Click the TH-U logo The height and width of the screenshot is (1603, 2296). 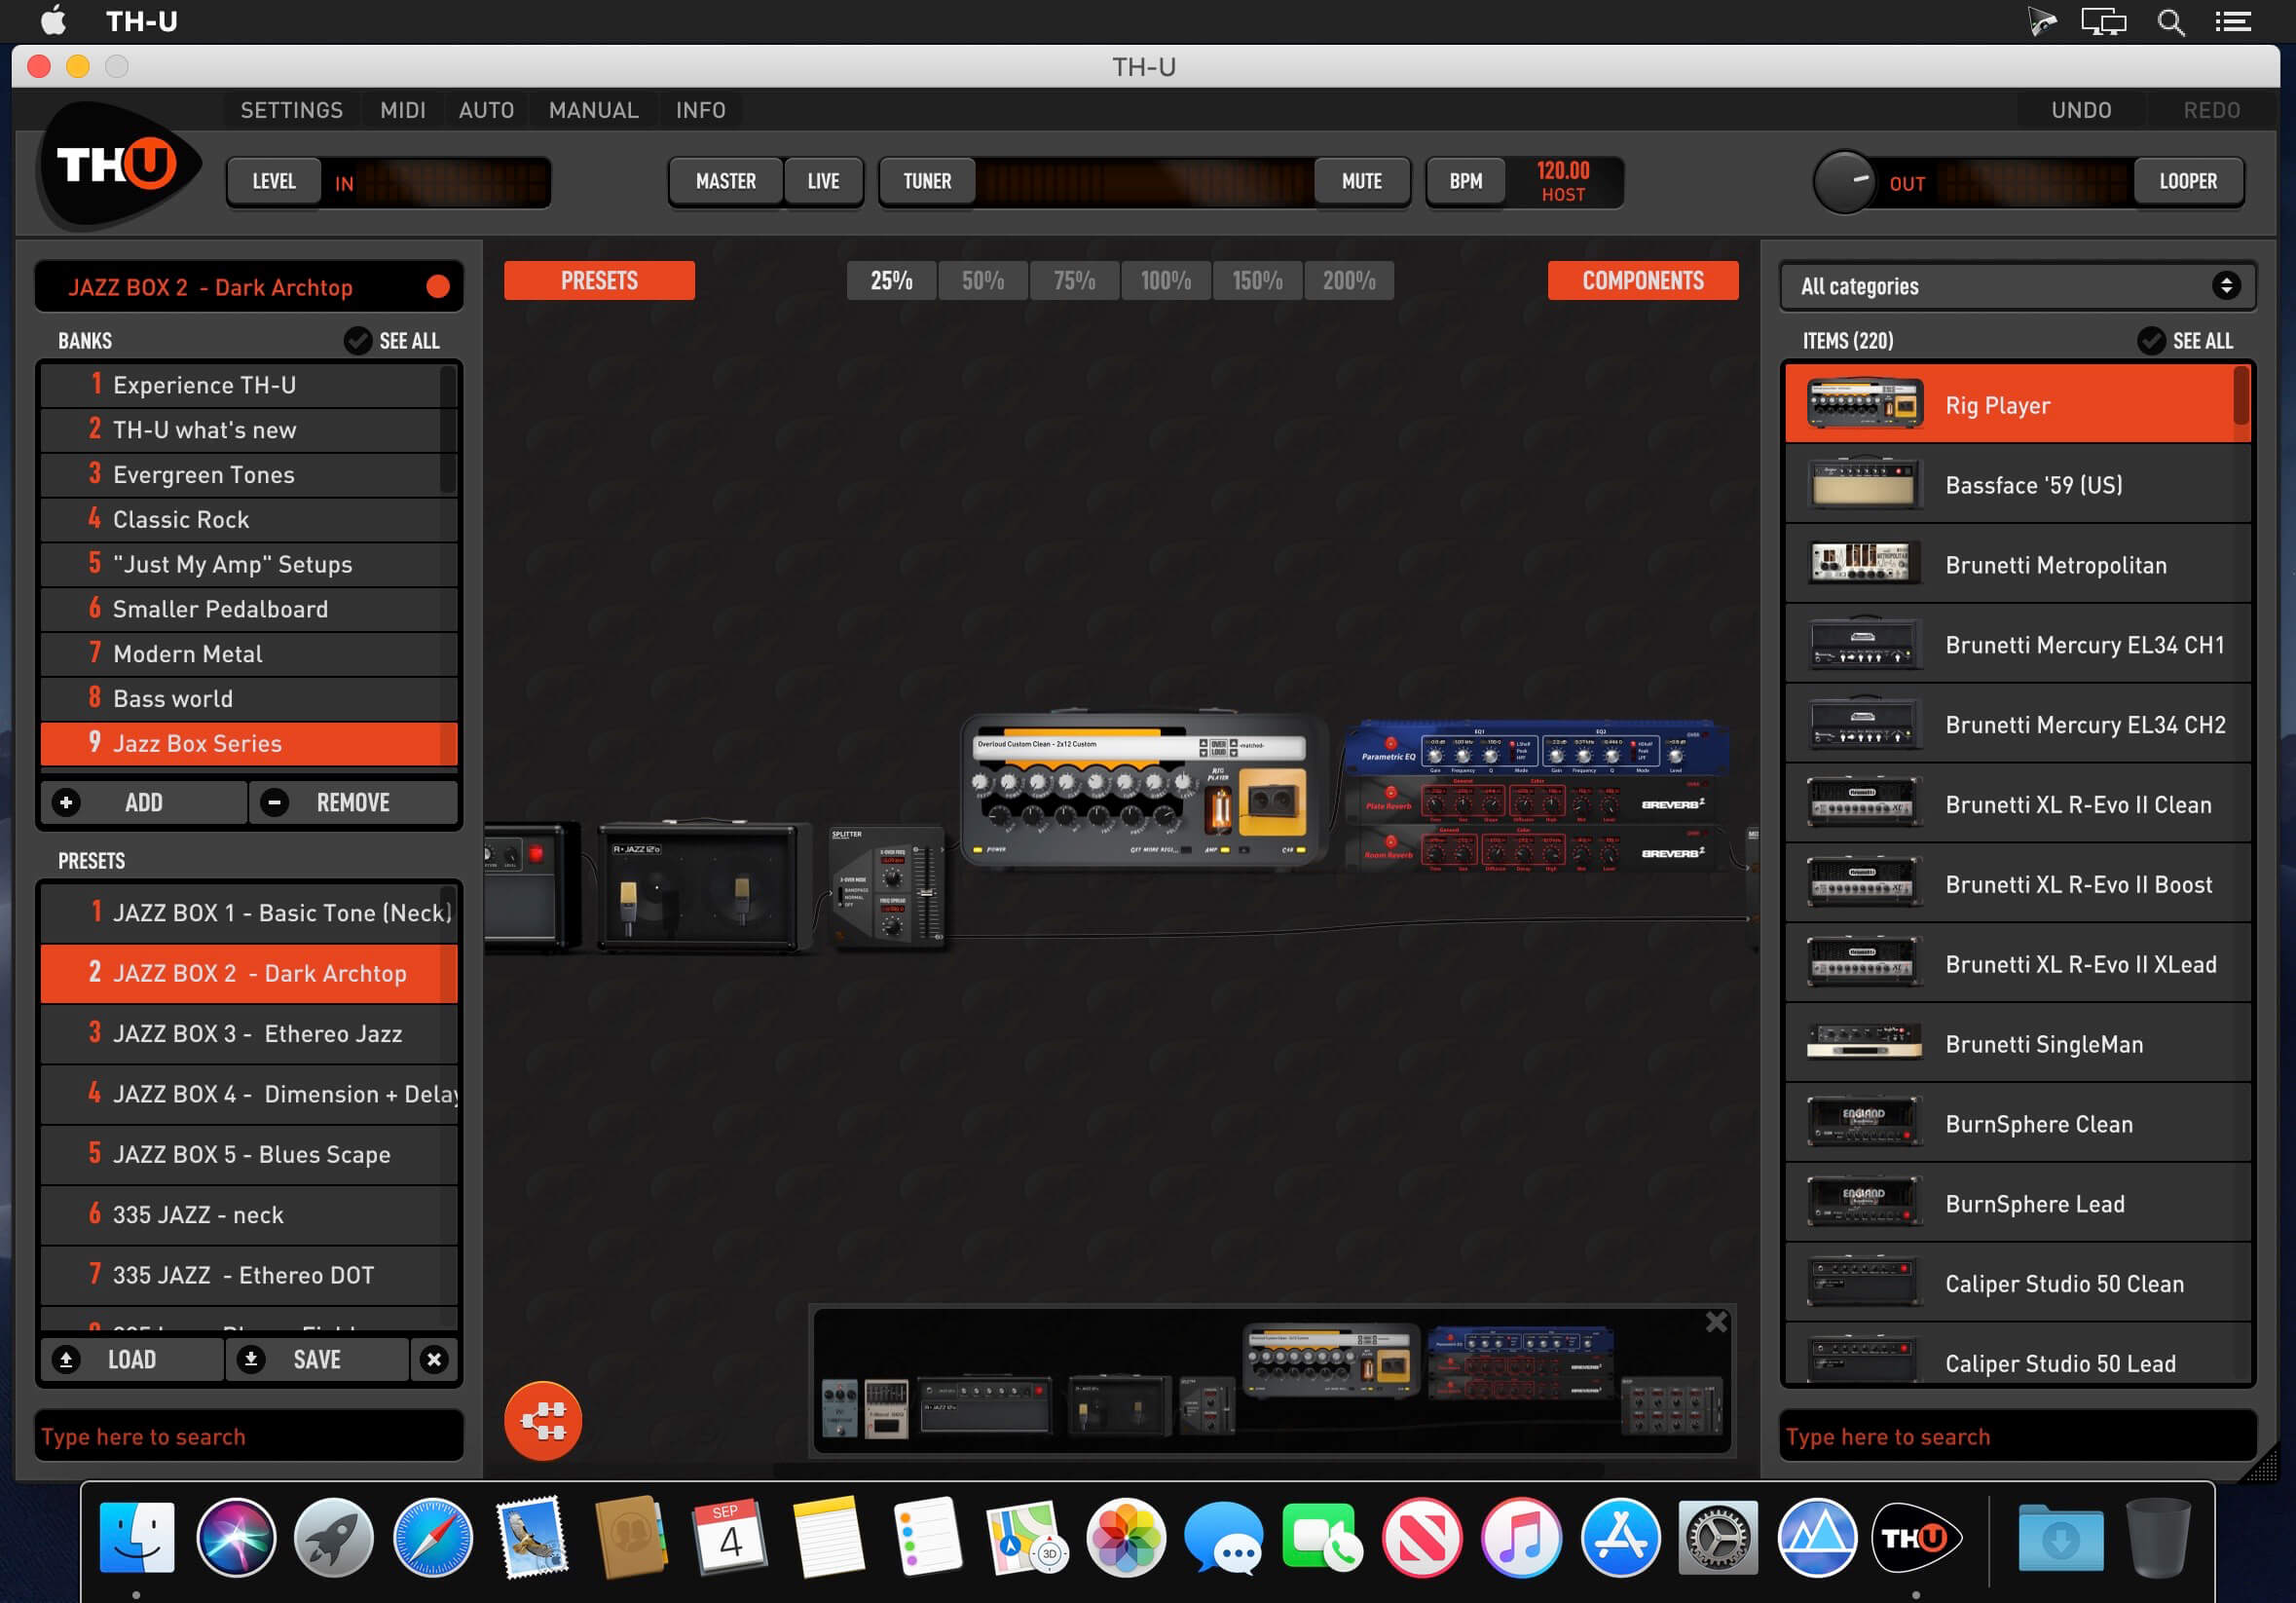coord(119,165)
